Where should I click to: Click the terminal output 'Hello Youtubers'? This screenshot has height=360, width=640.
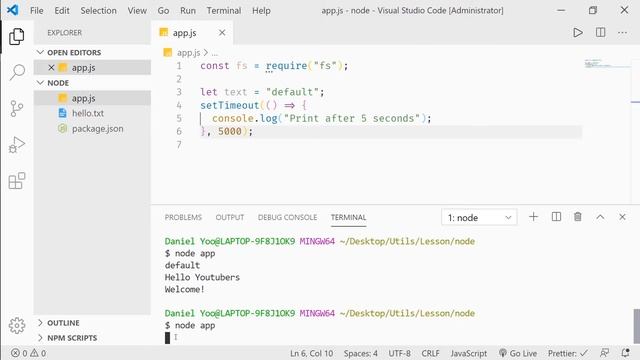coord(202,278)
